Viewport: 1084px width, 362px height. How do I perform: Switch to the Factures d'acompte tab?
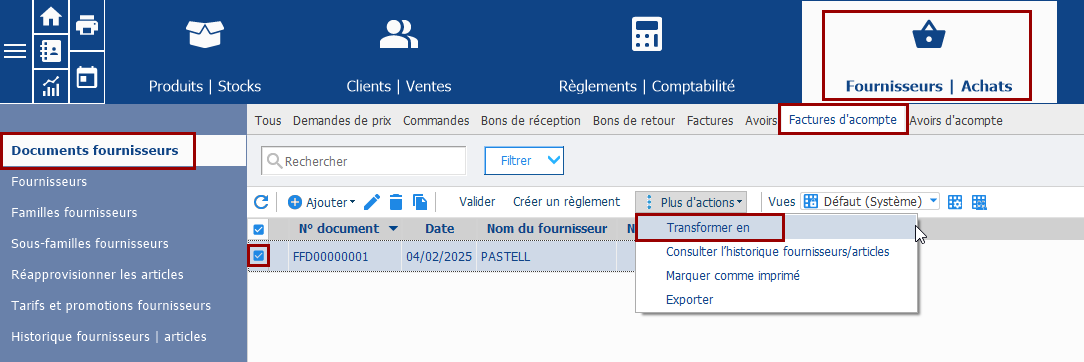coord(843,120)
